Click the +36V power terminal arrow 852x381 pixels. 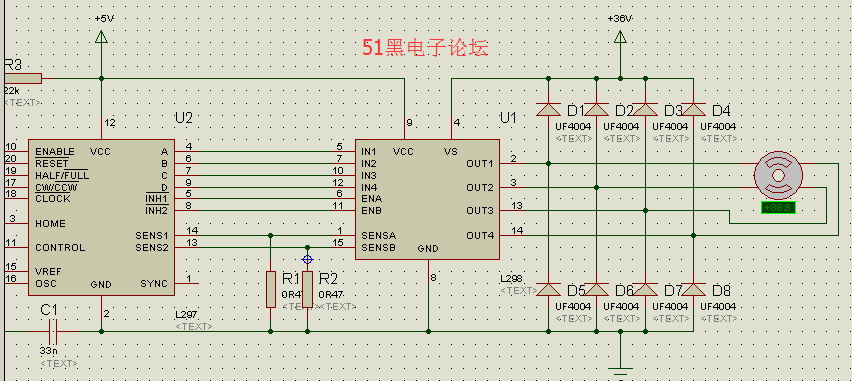pyautogui.click(x=620, y=36)
